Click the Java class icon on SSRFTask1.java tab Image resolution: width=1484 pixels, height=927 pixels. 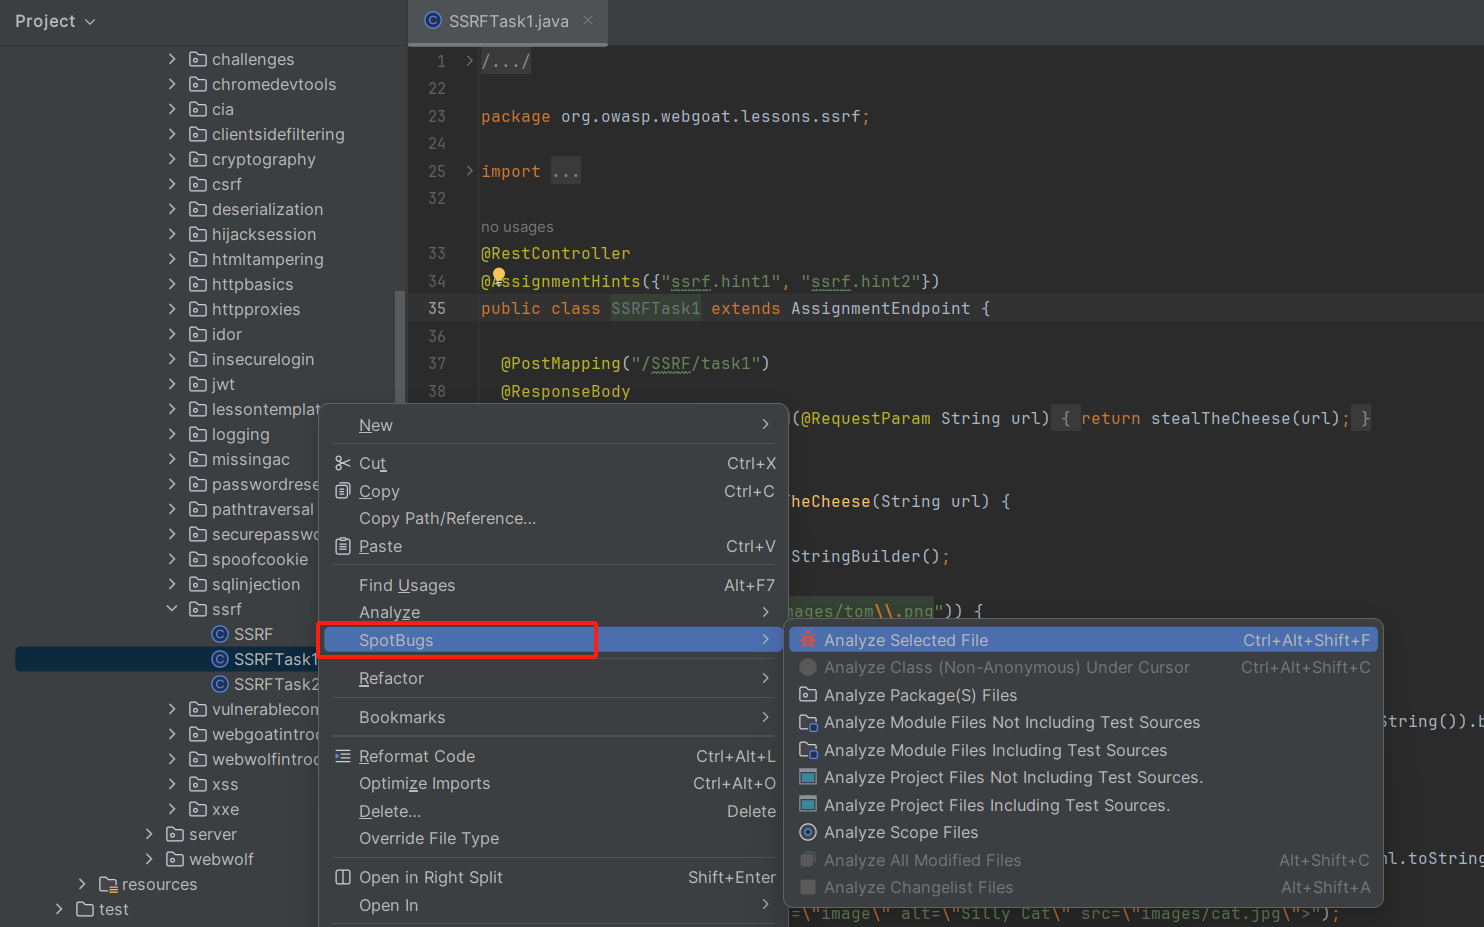pos(433,21)
